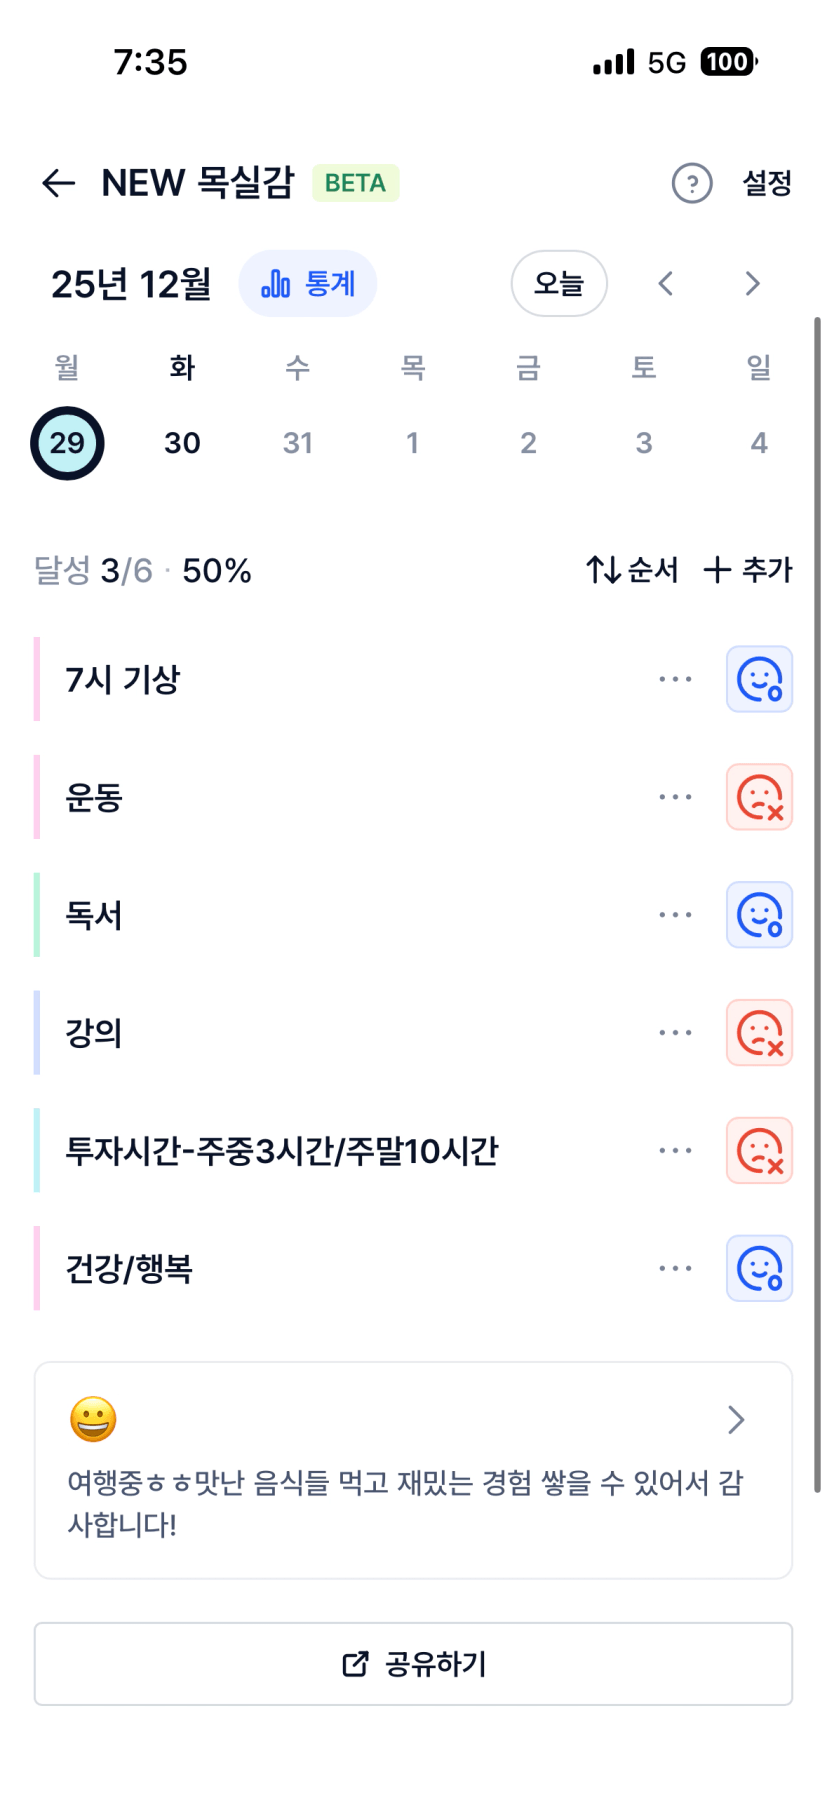Click the vertical scrollbar on right edge
Screen dimensions: 827x1793
817,900
